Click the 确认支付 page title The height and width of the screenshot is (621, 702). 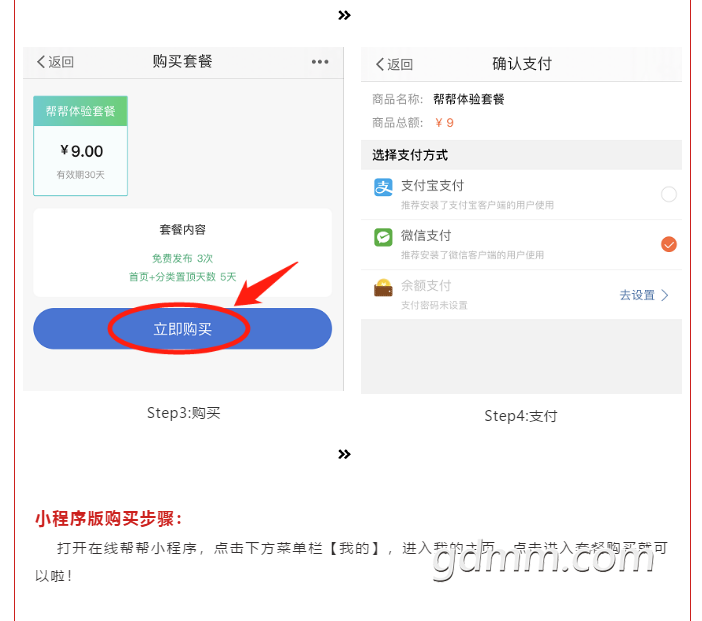(521, 64)
